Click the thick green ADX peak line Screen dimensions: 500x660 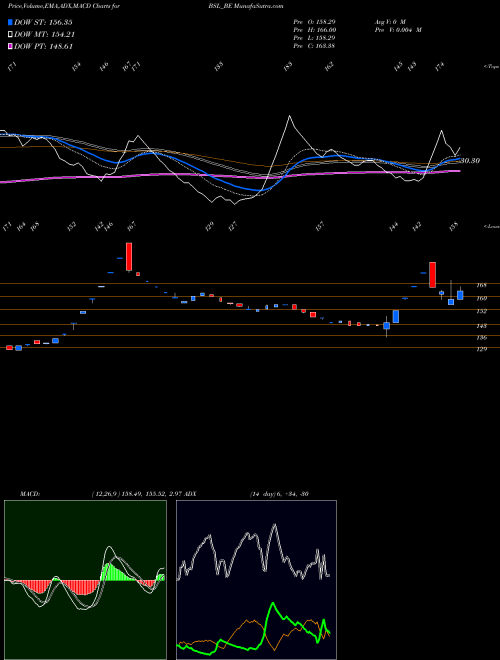[x=274, y=604]
